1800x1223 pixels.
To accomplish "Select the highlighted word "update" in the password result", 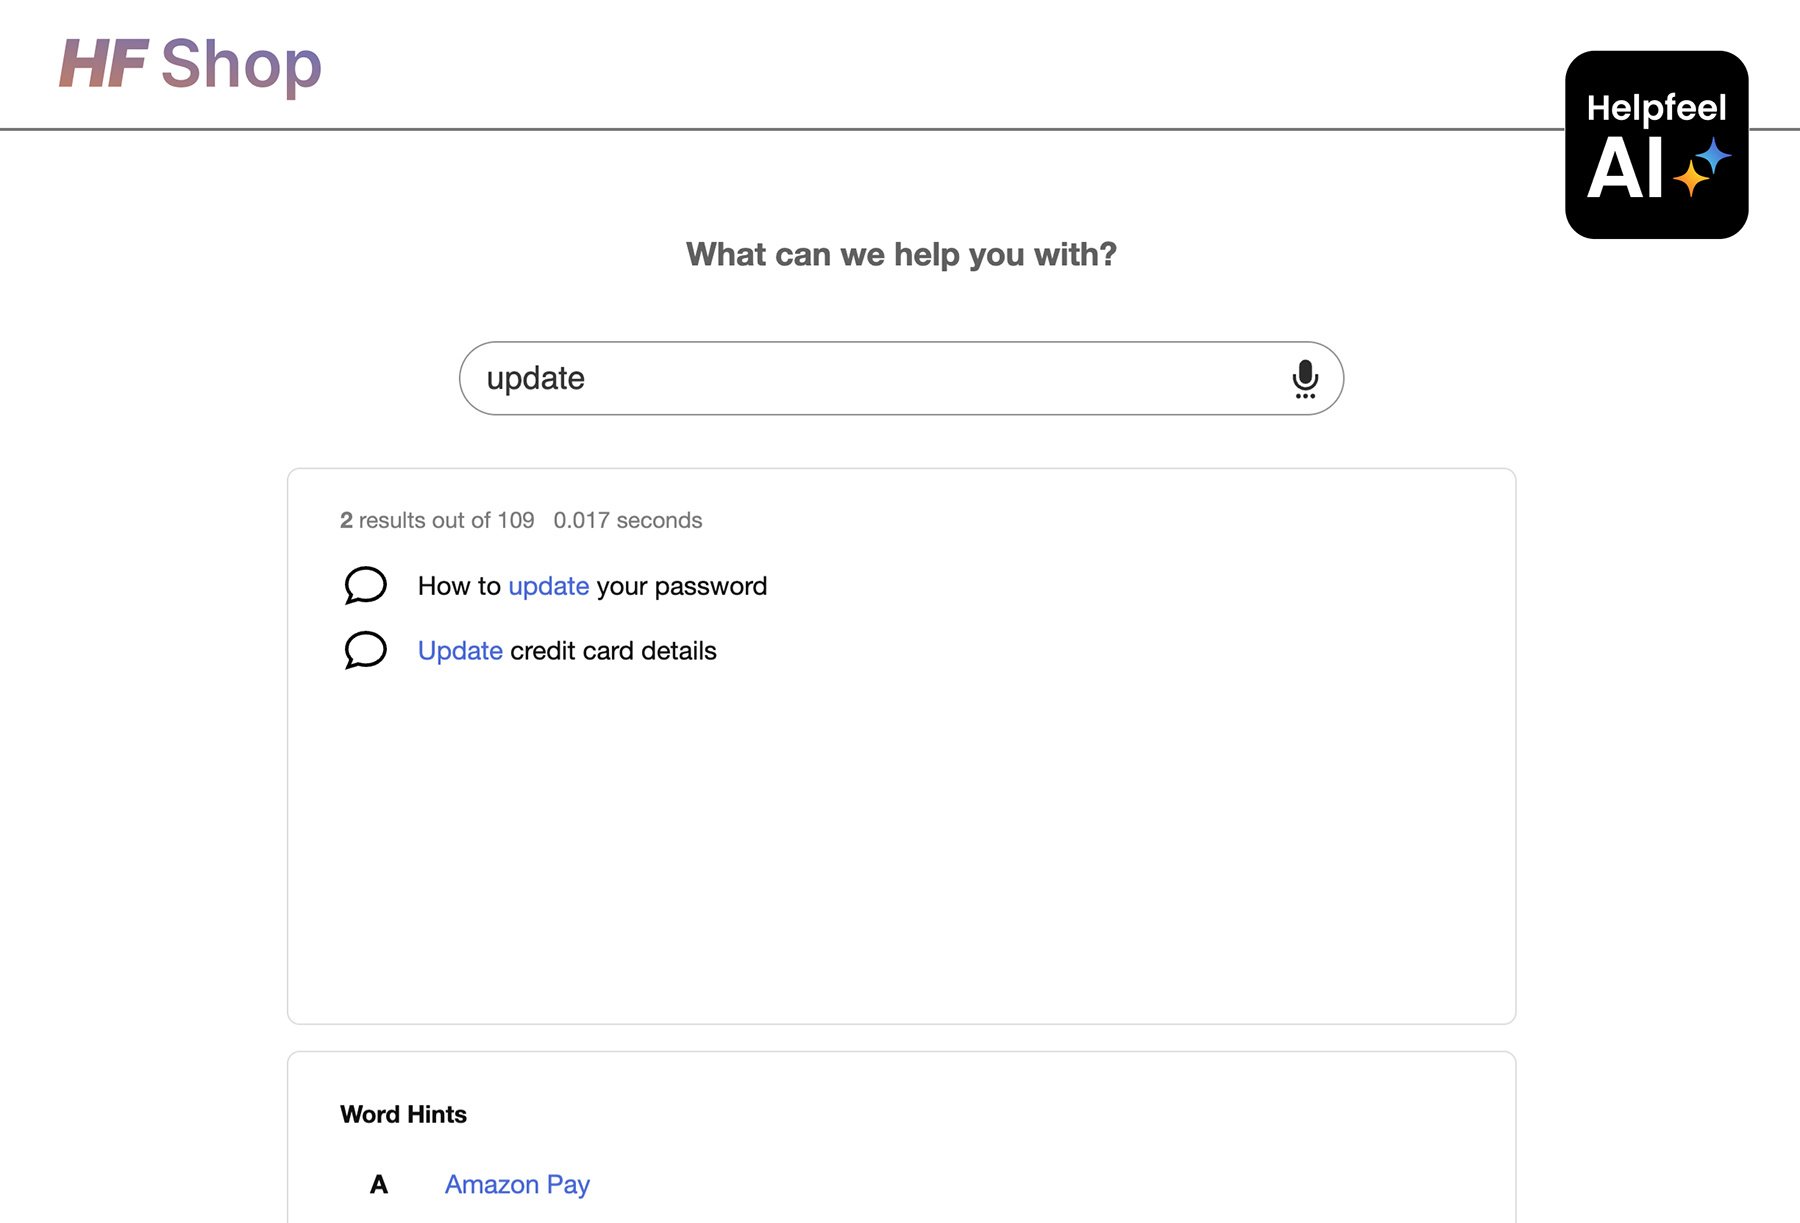I will (x=548, y=586).
